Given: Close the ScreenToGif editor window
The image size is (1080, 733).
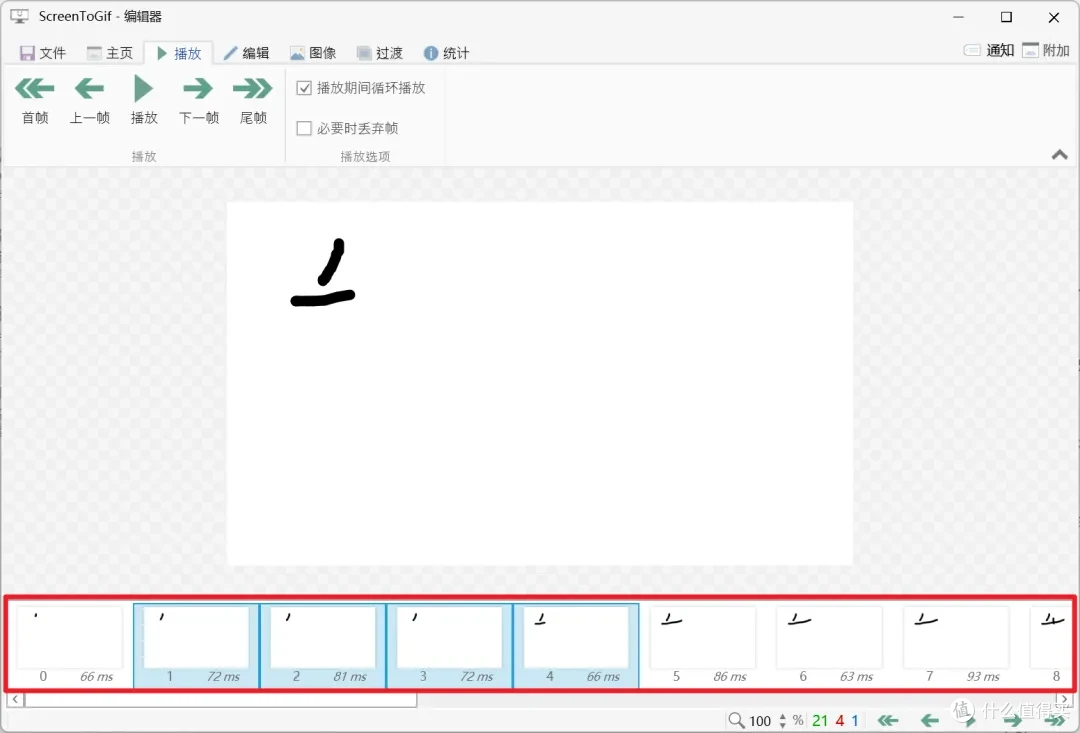Looking at the screenshot, I should click(x=1054, y=17).
